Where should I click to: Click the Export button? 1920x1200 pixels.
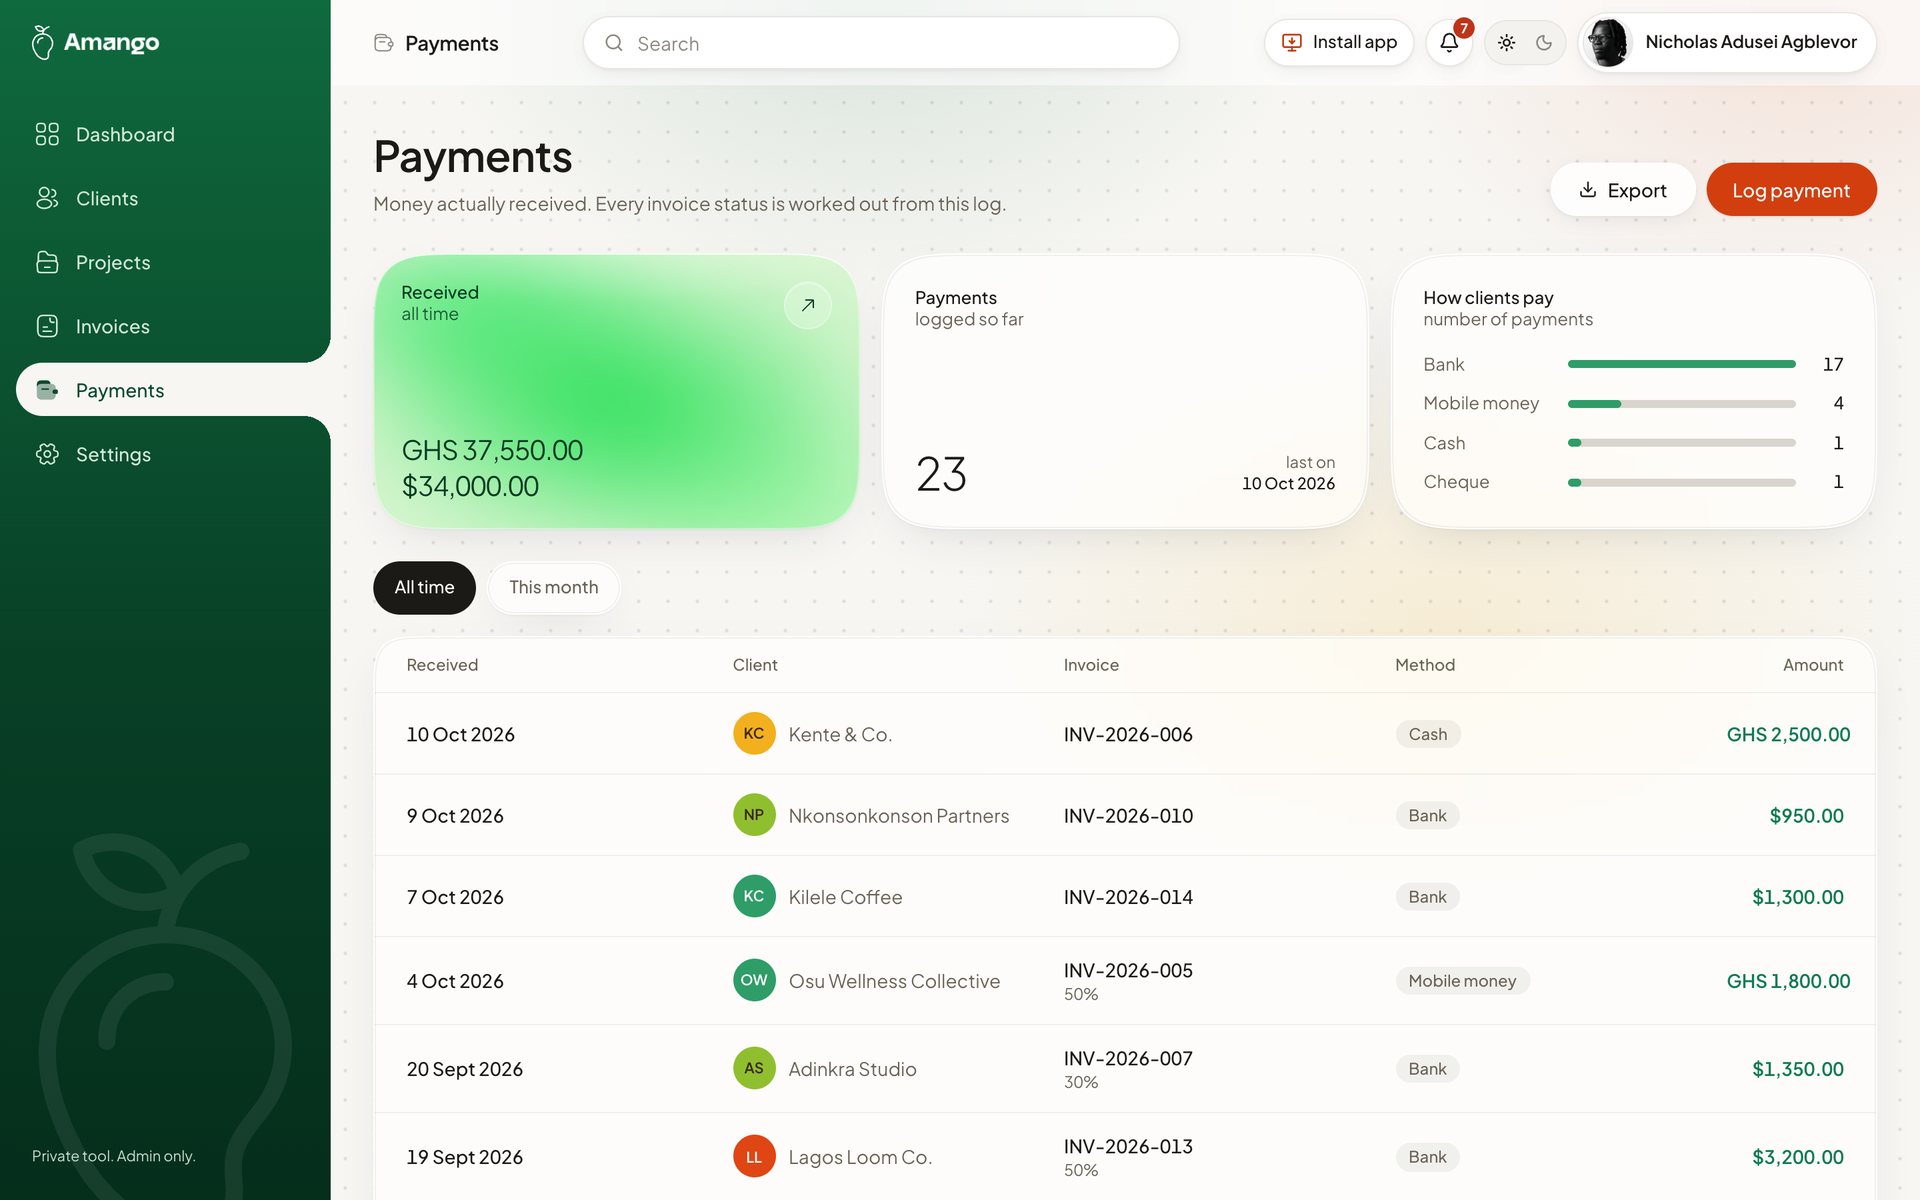pyautogui.click(x=1622, y=190)
